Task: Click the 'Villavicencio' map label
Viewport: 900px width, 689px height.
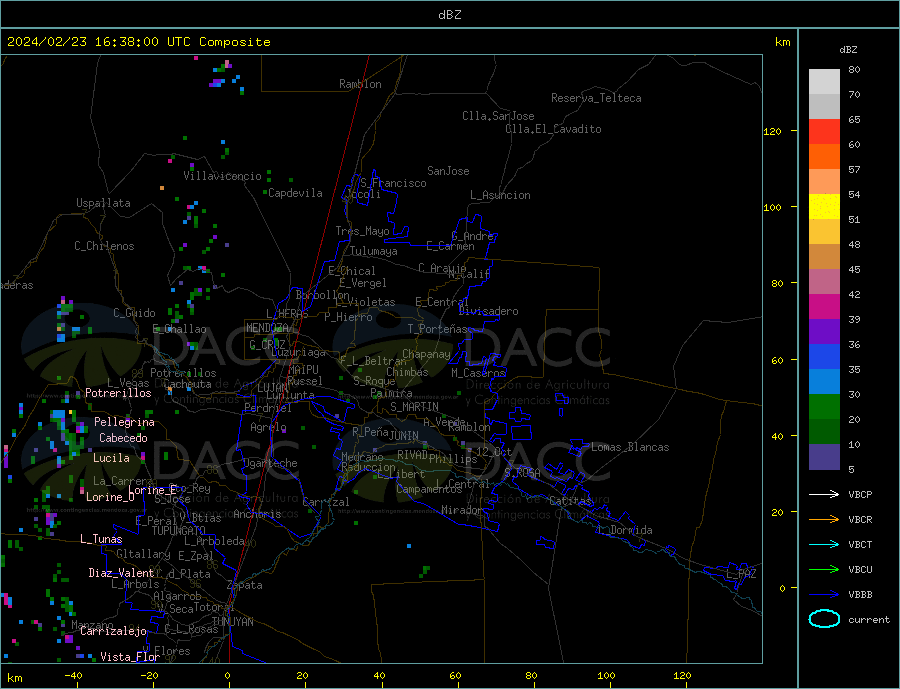Action: pos(223,176)
